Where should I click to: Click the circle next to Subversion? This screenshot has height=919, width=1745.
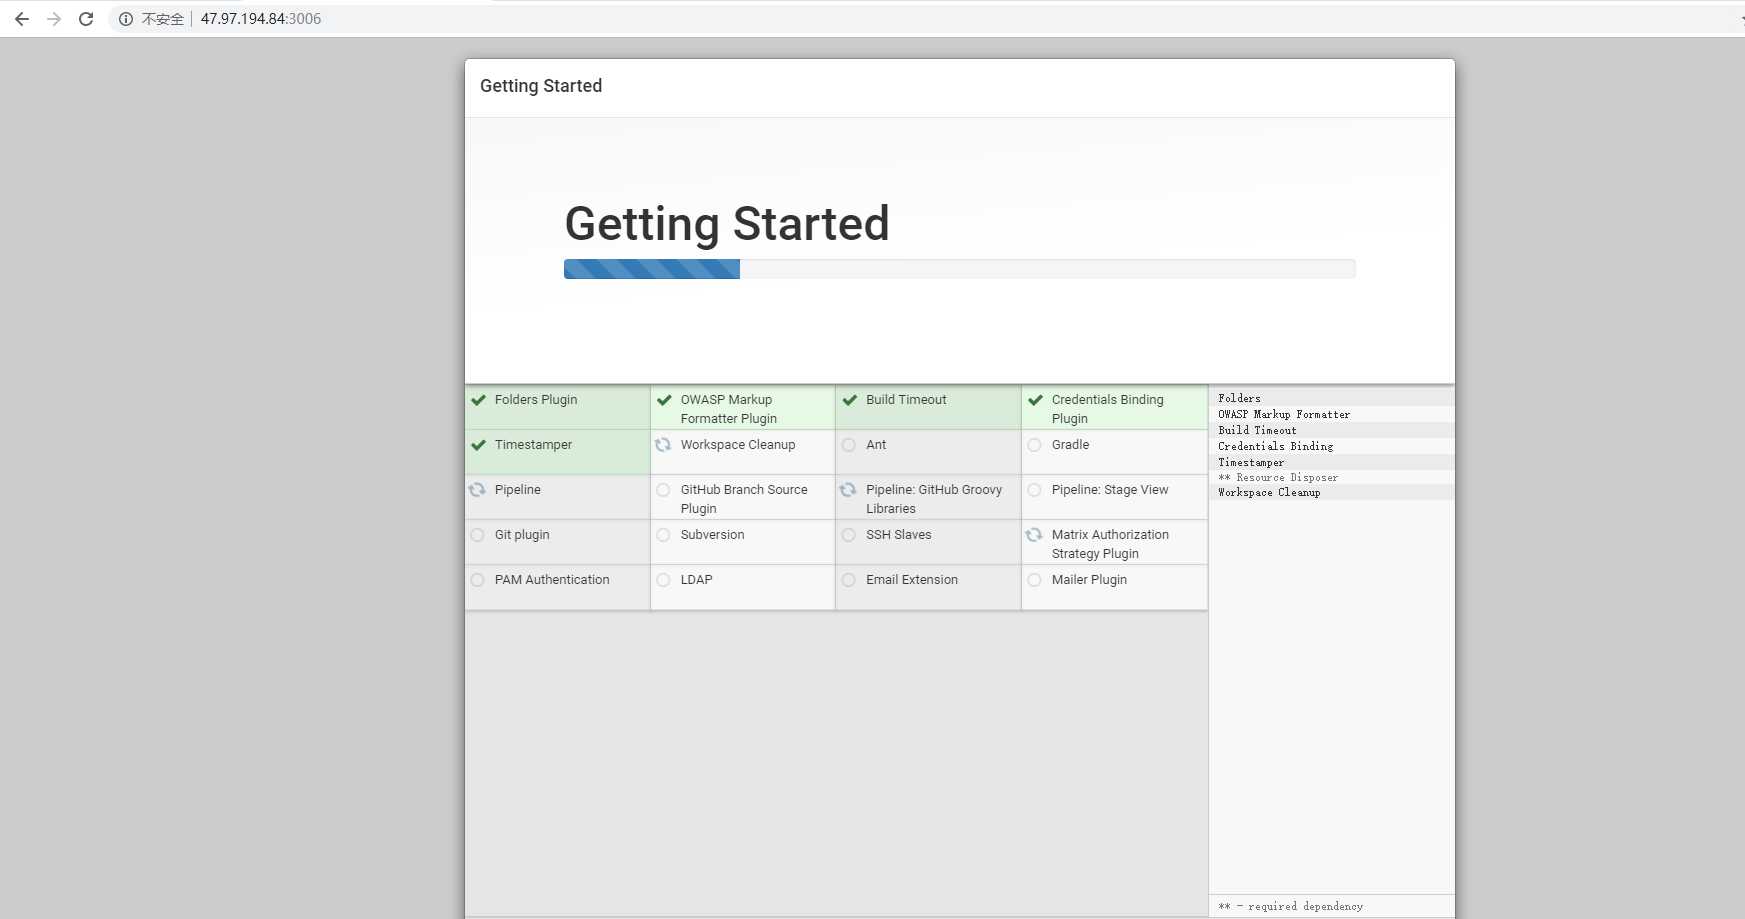(663, 535)
